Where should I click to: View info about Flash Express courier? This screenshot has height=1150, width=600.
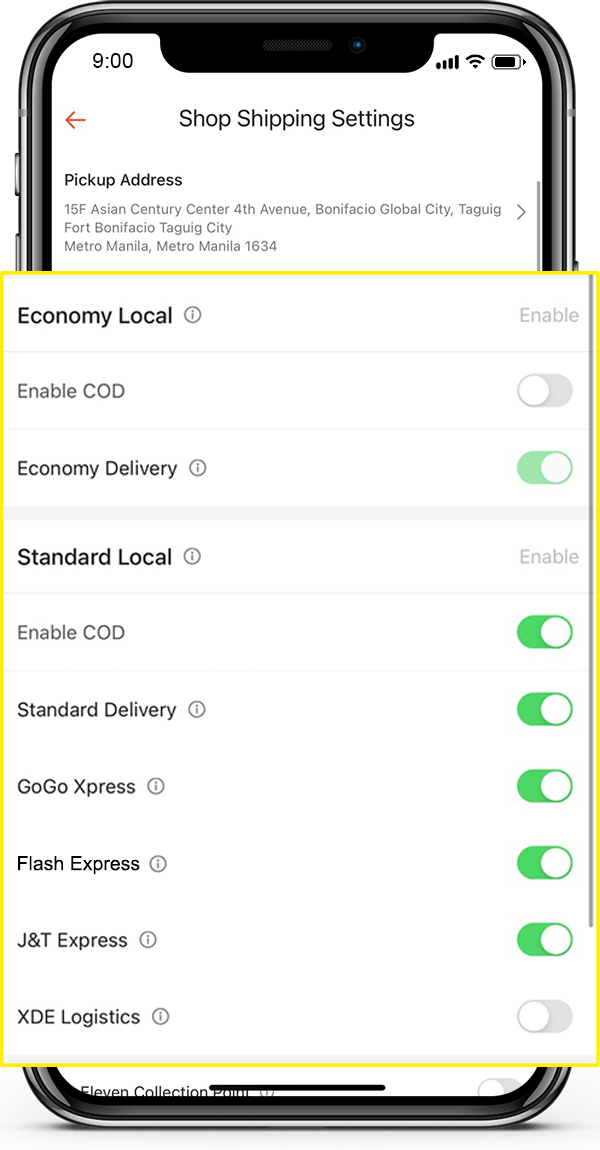158,863
